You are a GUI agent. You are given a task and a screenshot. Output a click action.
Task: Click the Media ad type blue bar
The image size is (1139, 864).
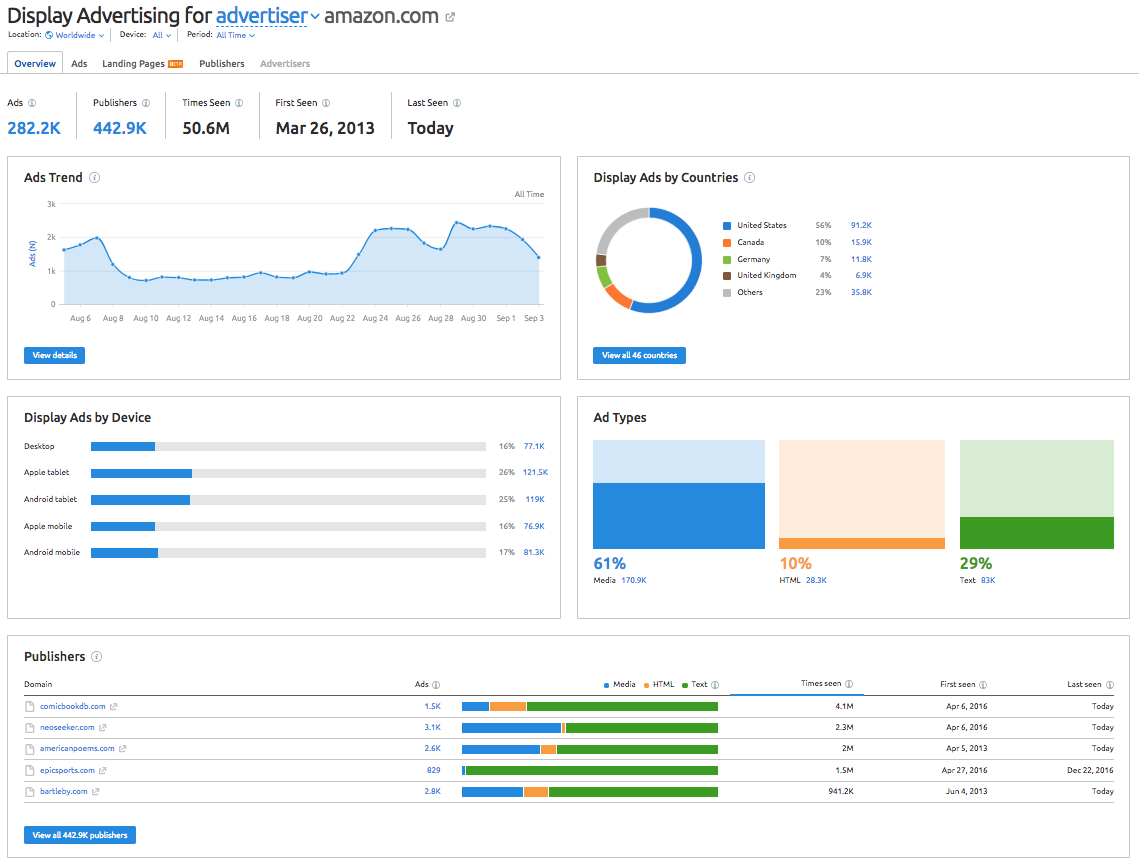point(678,516)
